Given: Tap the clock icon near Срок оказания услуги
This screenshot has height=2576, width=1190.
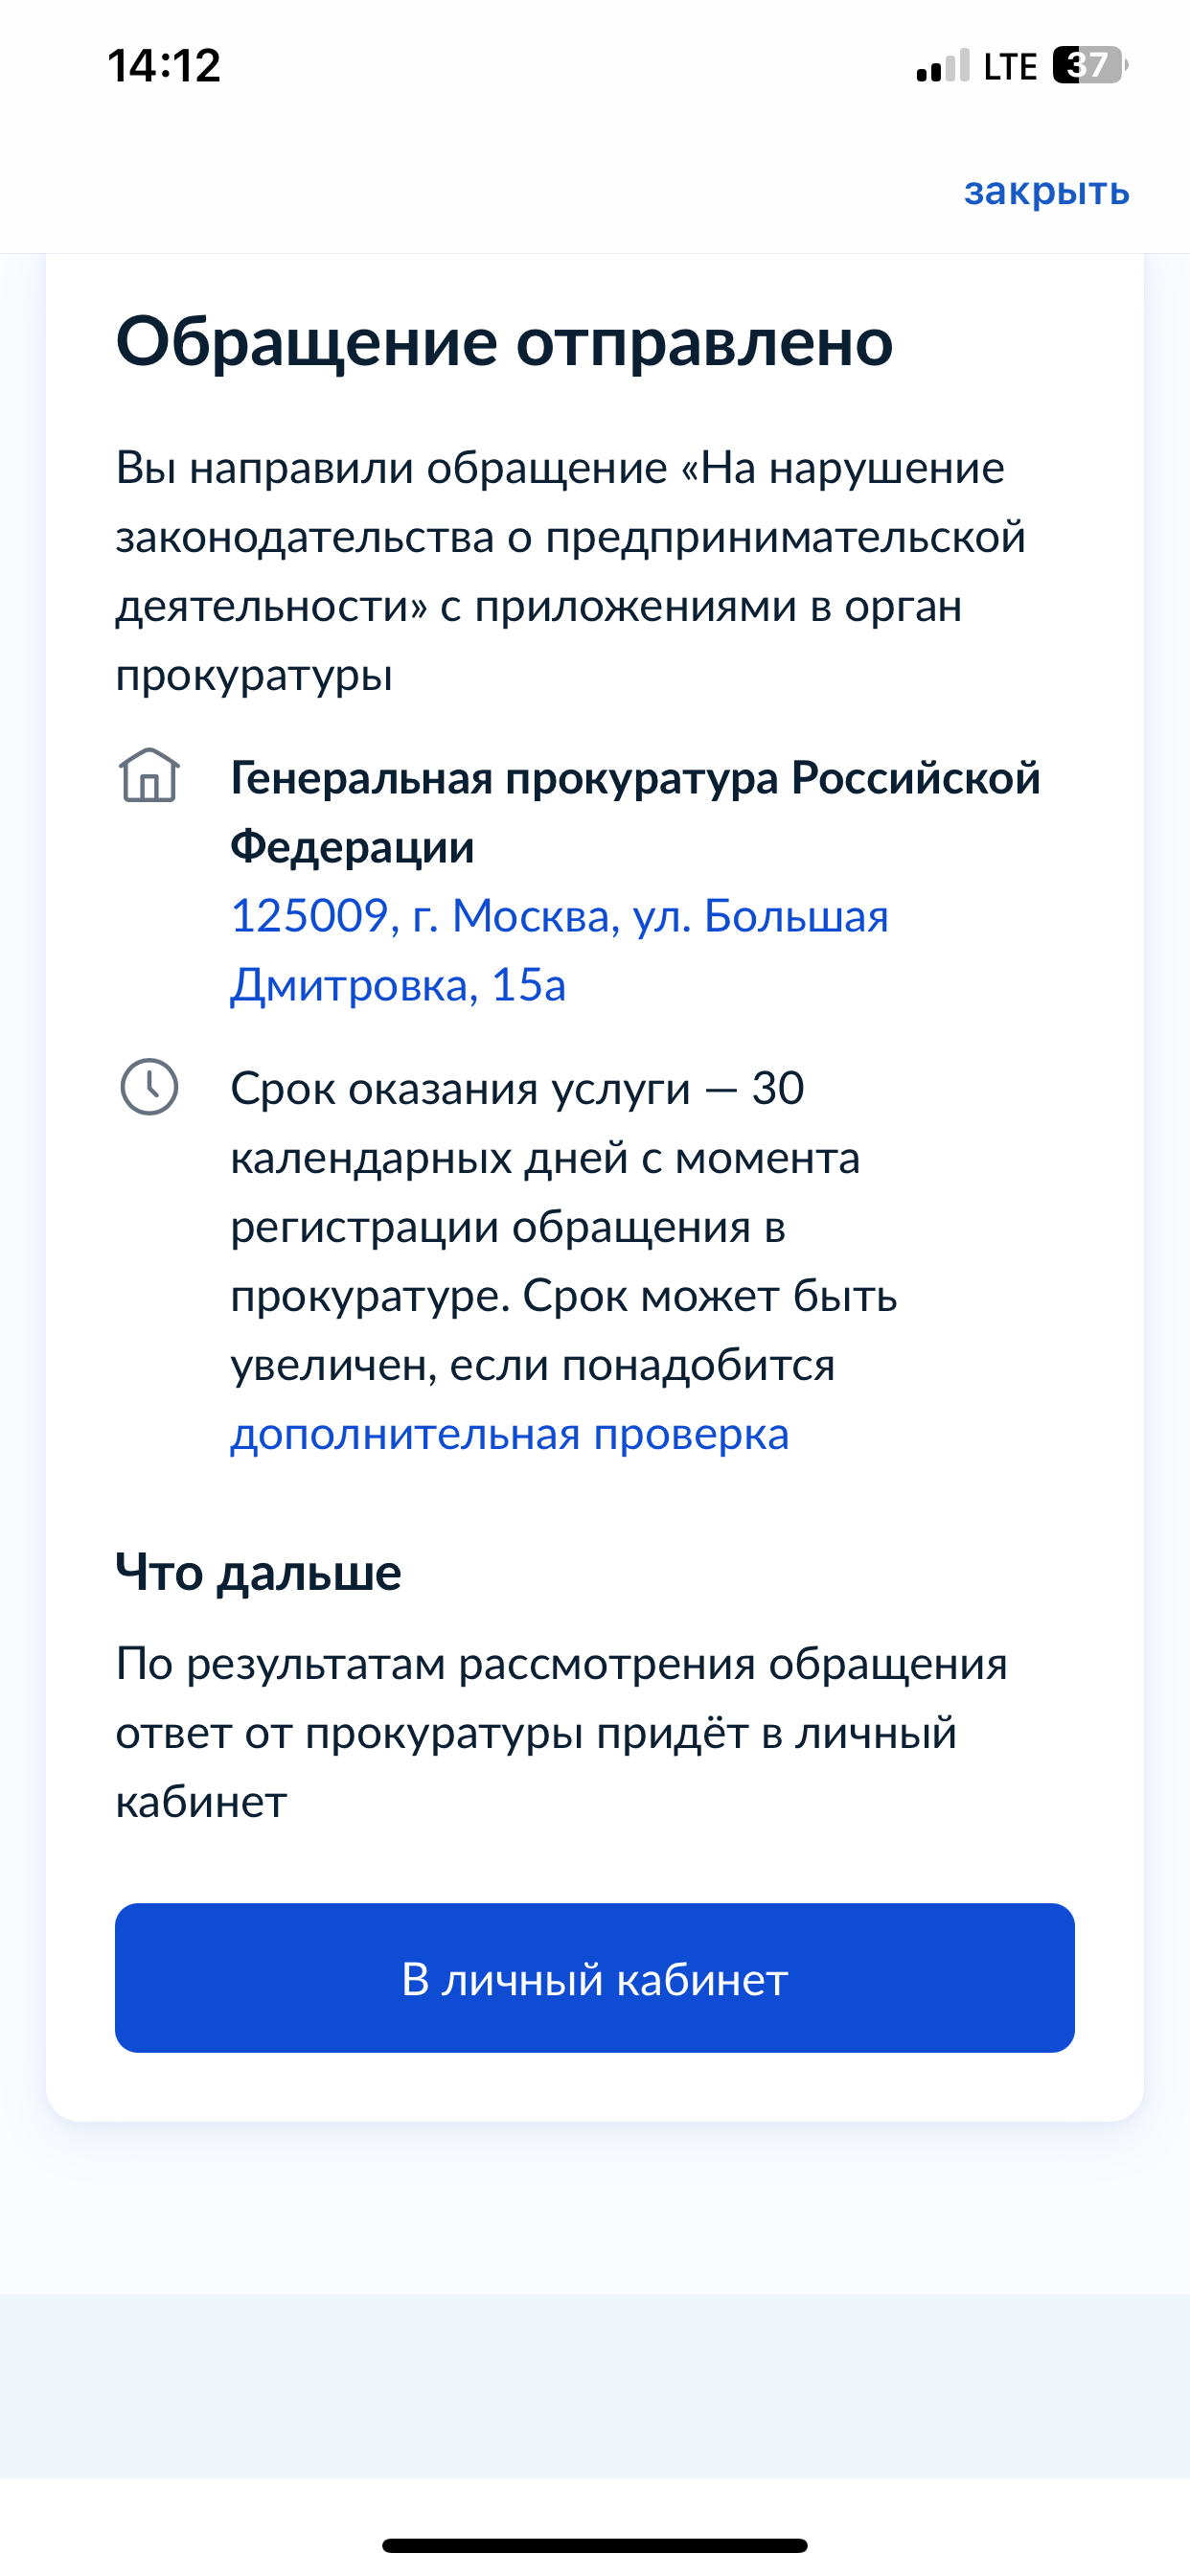Looking at the screenshot, I should 149,1087.
